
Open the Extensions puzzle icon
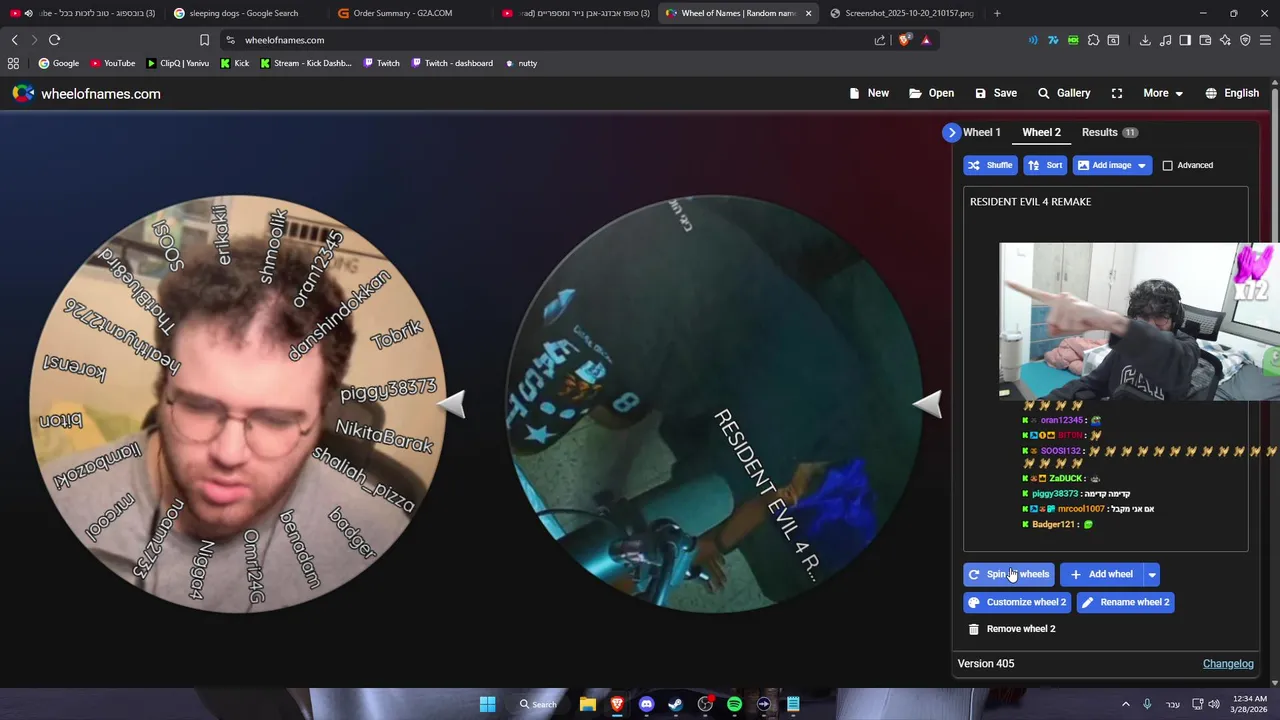[1093, 40]
